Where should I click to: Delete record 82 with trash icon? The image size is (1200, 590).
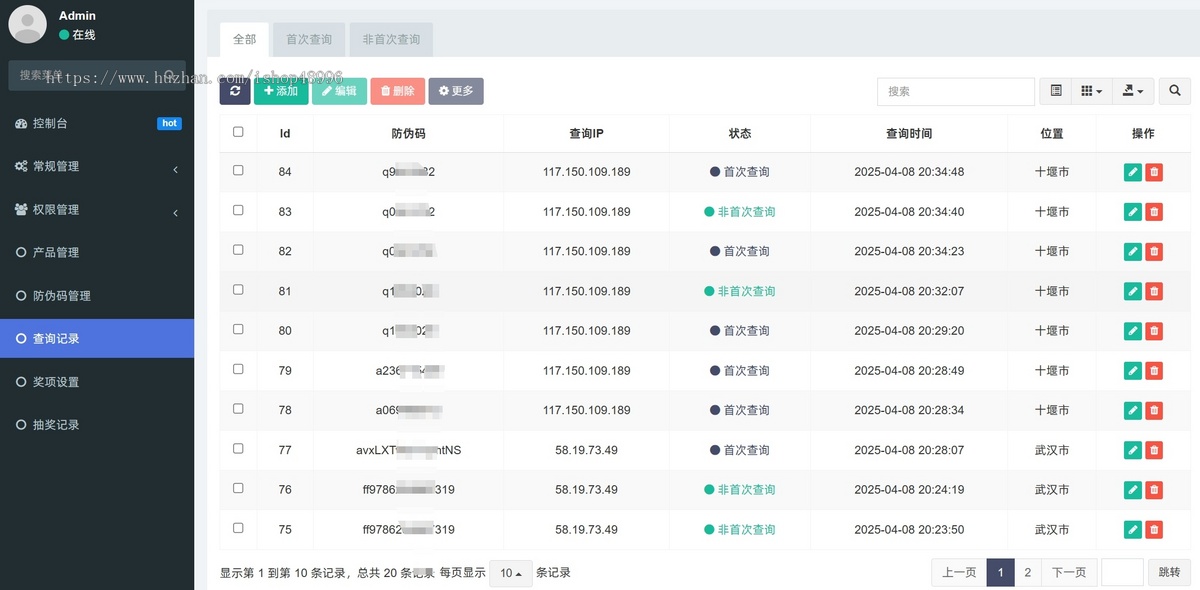pos(1154,251)
